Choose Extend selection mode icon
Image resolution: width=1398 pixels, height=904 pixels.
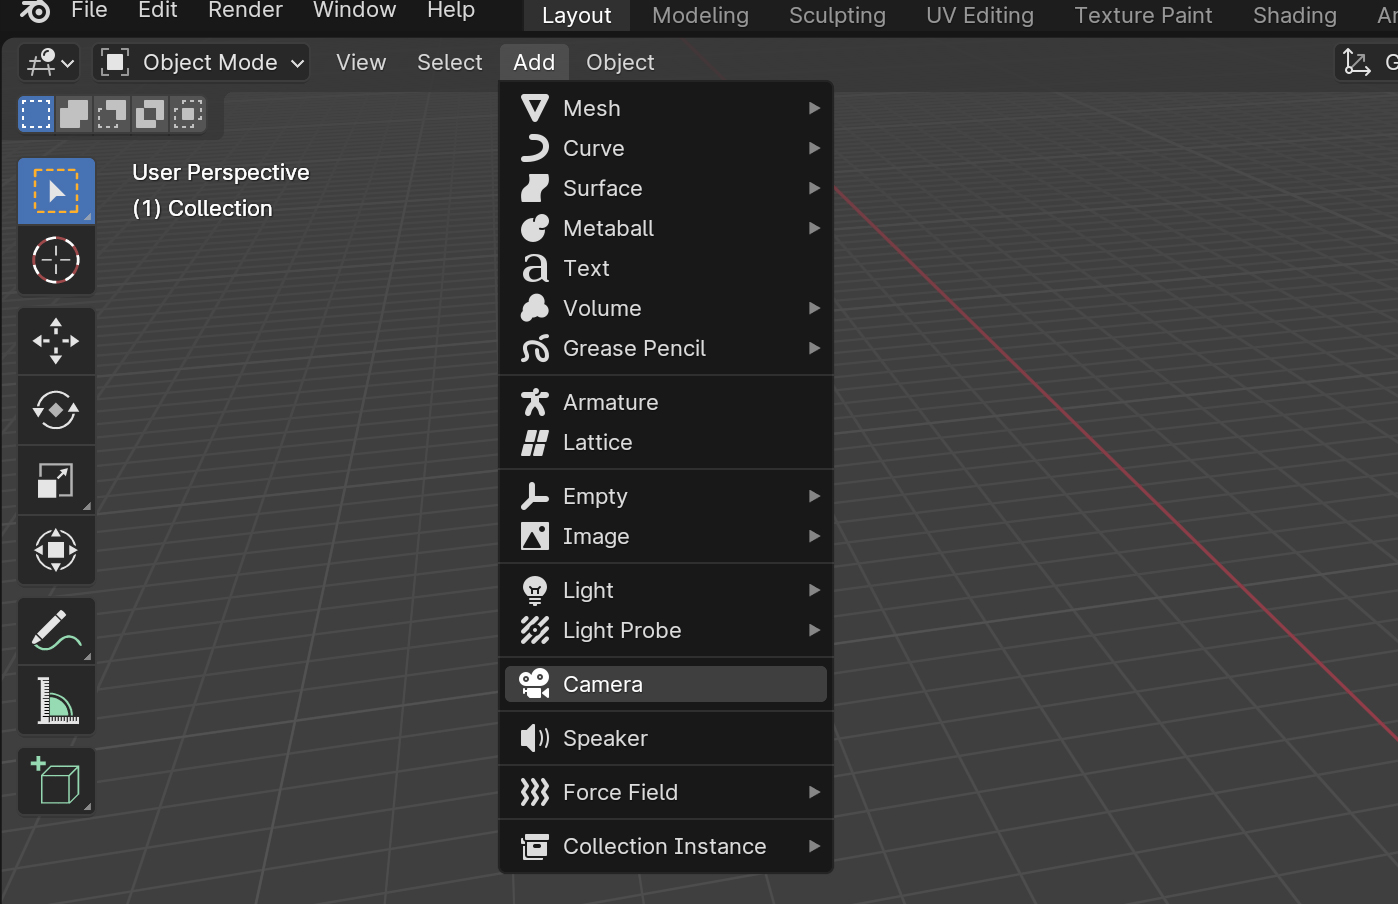point(74,114)
